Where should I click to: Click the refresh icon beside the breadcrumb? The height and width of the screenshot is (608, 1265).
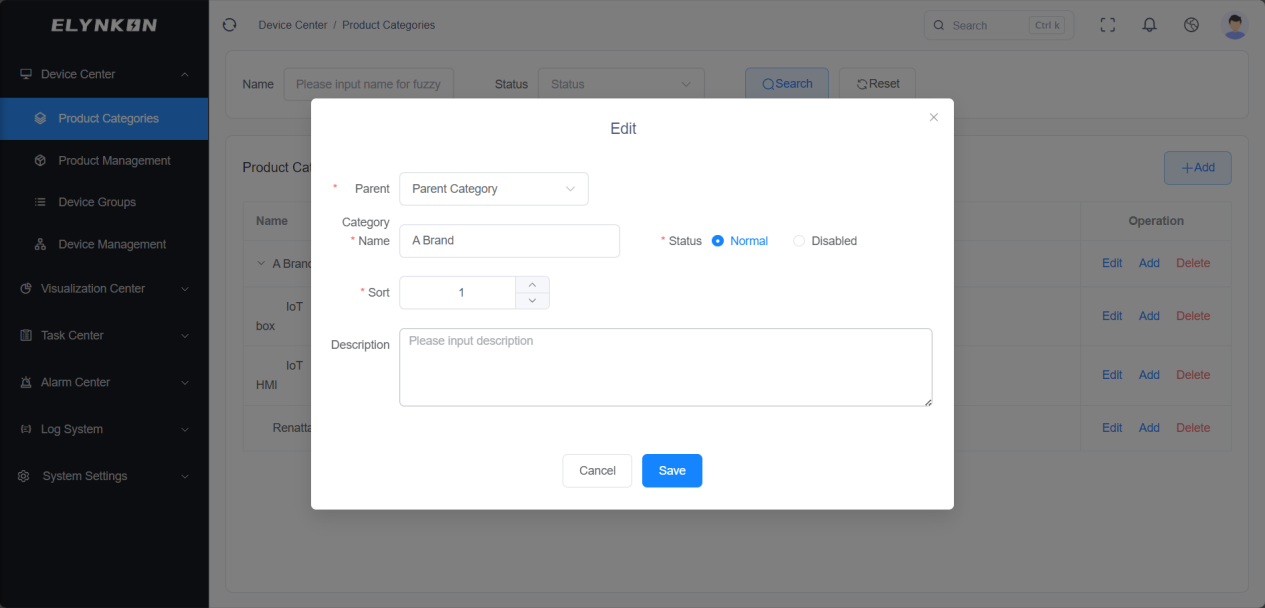click(x=229, y=25)
